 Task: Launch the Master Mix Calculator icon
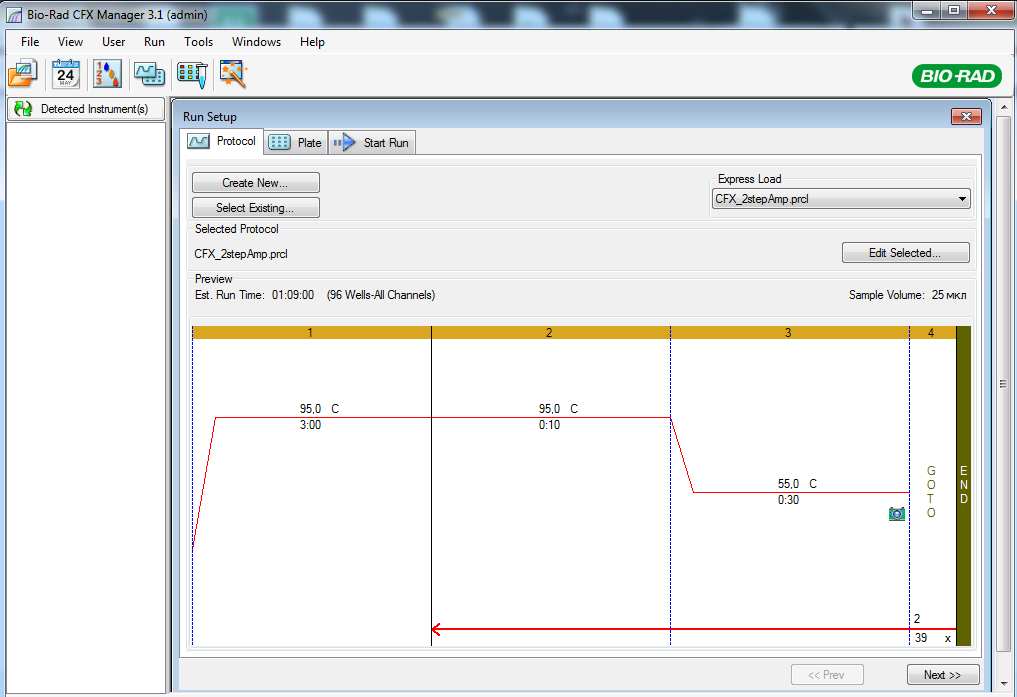coord(107,73)
